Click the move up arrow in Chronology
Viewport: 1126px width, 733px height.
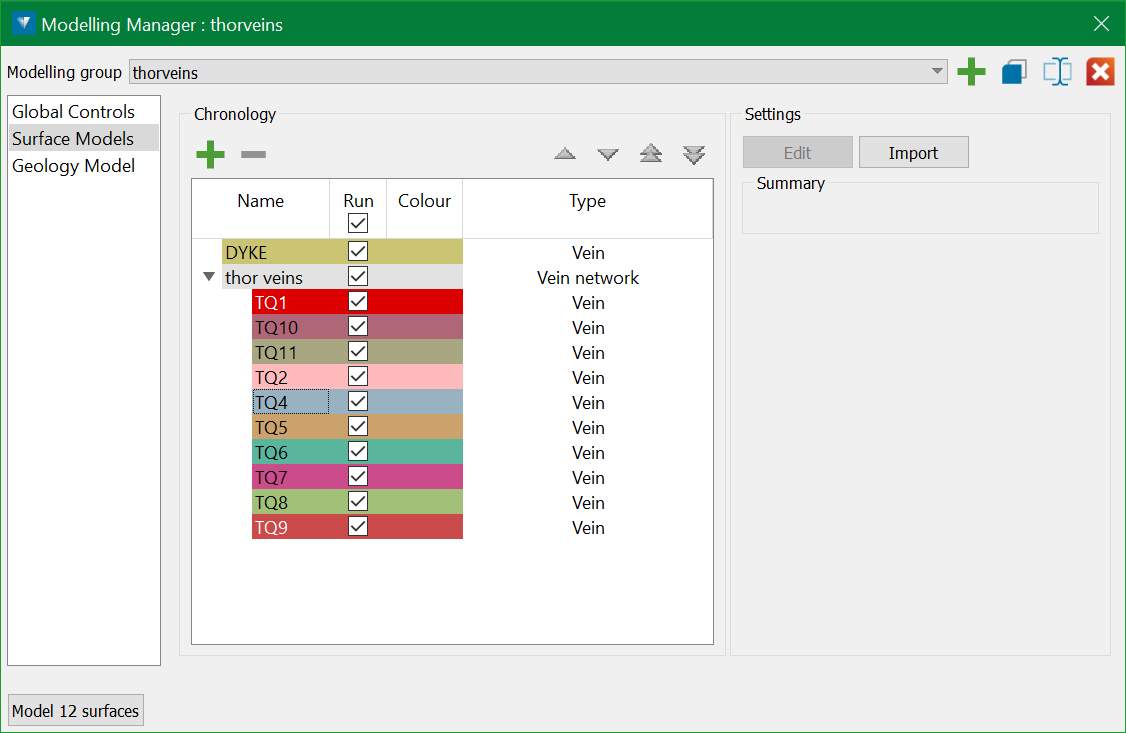(565, 154)
